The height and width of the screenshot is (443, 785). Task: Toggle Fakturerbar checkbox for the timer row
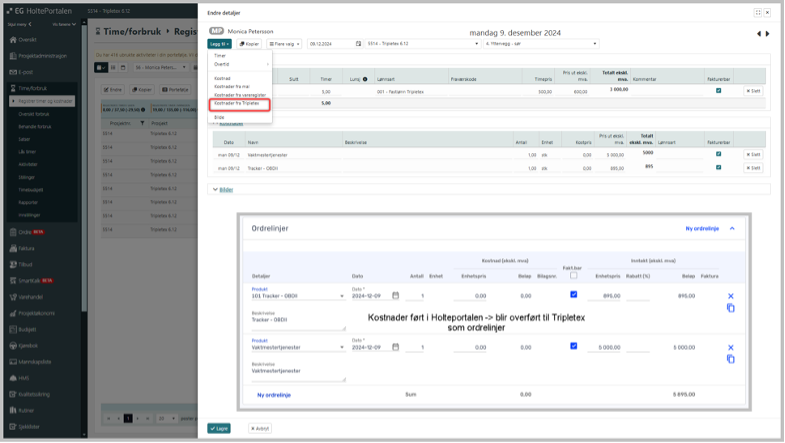(718, 91)
